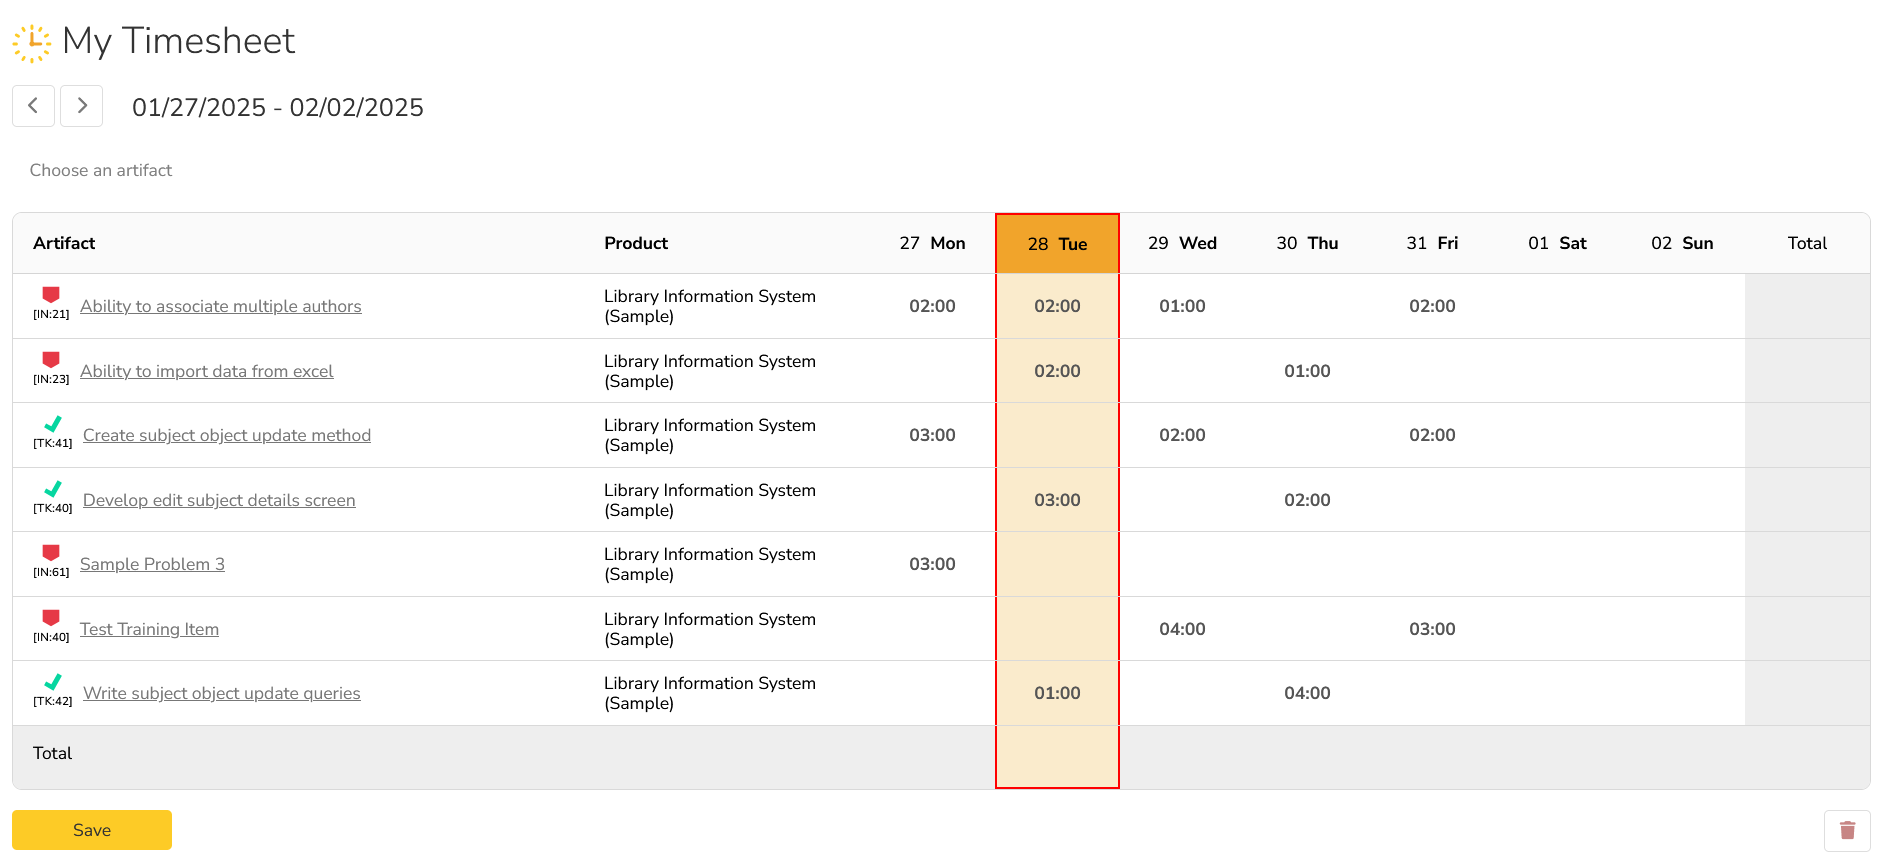Go to next week arrow
1882x864 pixels.
pyautogui.click(x=82, y=106)
